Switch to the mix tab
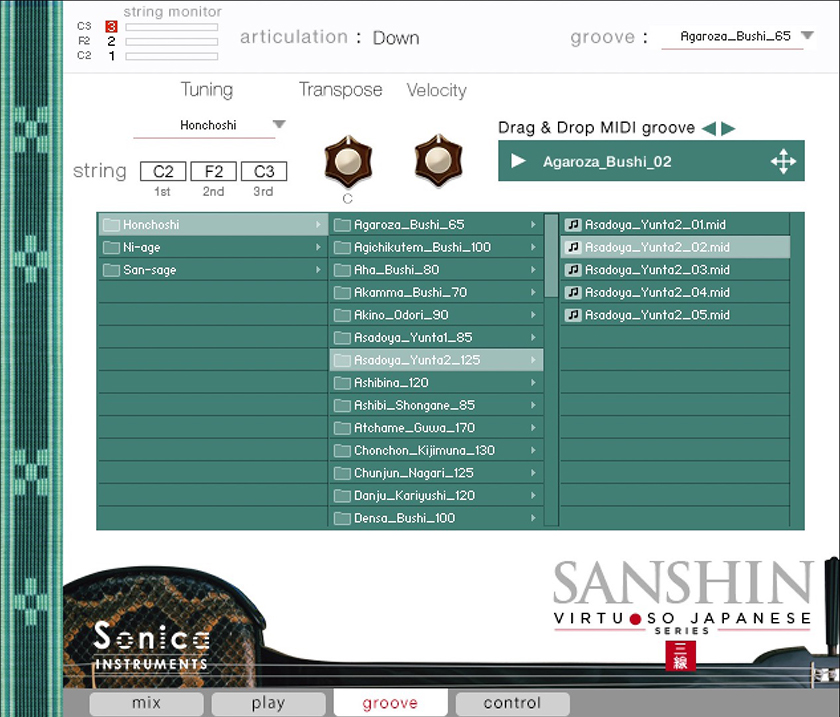Viewport: 840px width, 717px height. click(x=146, y=703)
